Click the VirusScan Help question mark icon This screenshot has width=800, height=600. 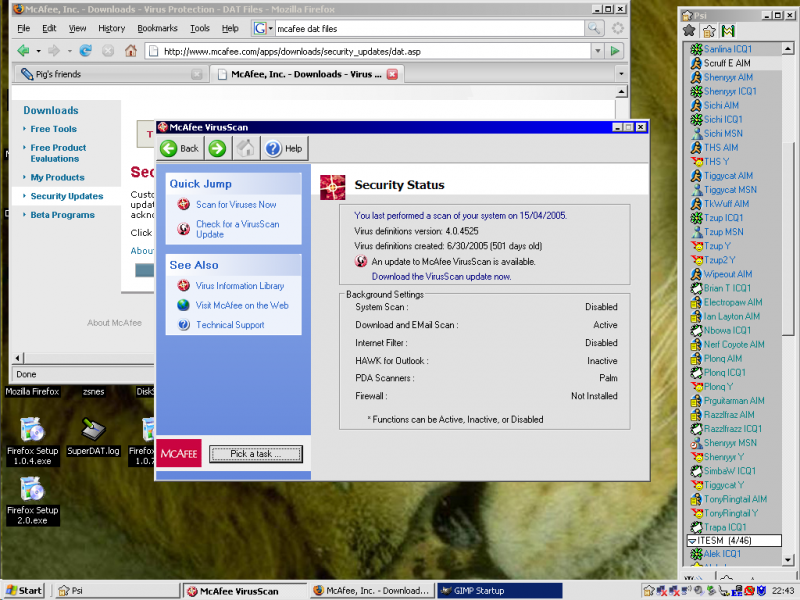tap(272, 149)
